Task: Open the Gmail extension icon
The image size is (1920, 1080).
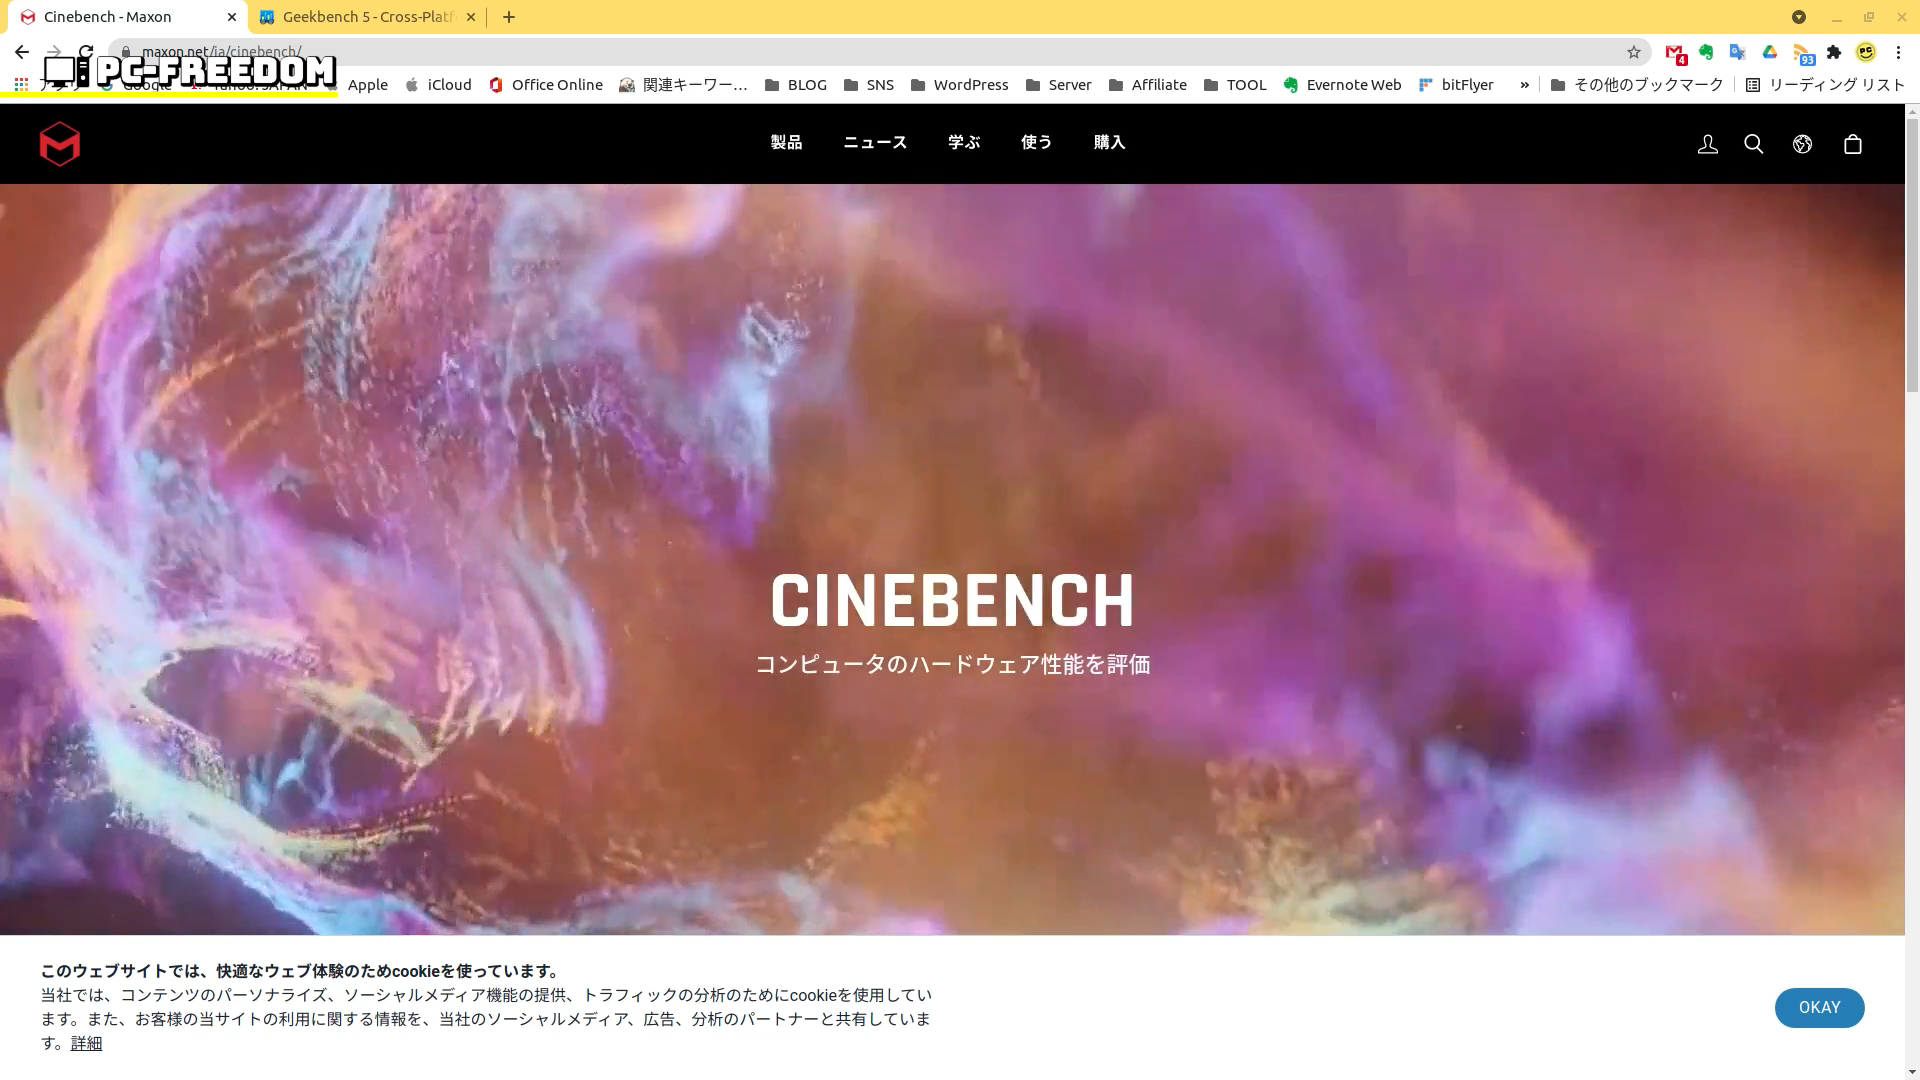Action: tap(1674, 52)
